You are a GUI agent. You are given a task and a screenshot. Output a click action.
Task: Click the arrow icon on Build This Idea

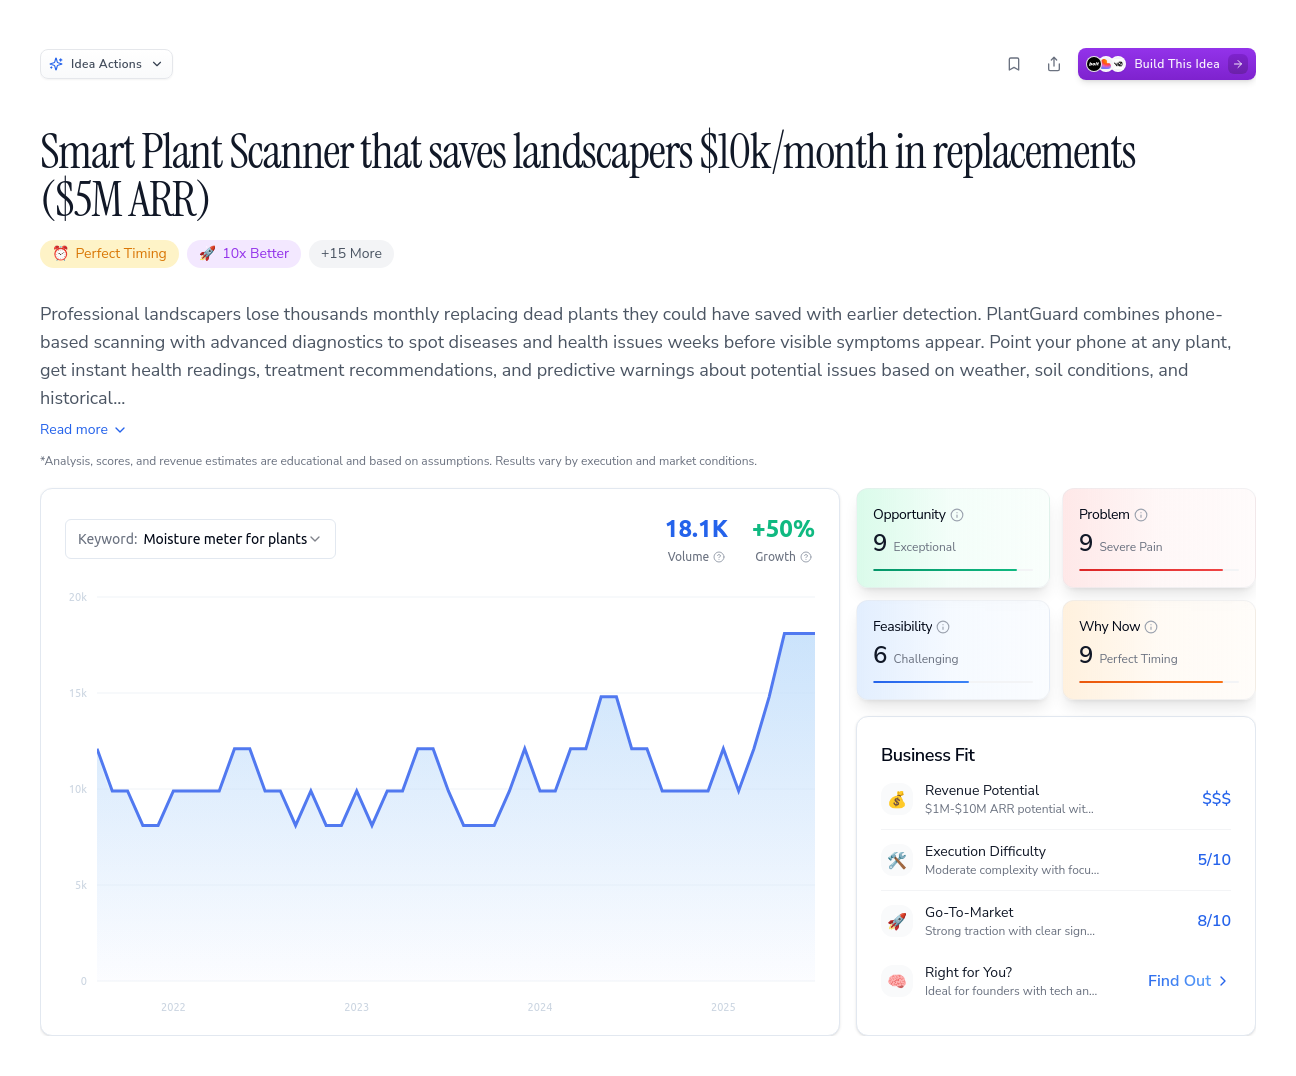pyautogui.click(x=1238, y=64)
